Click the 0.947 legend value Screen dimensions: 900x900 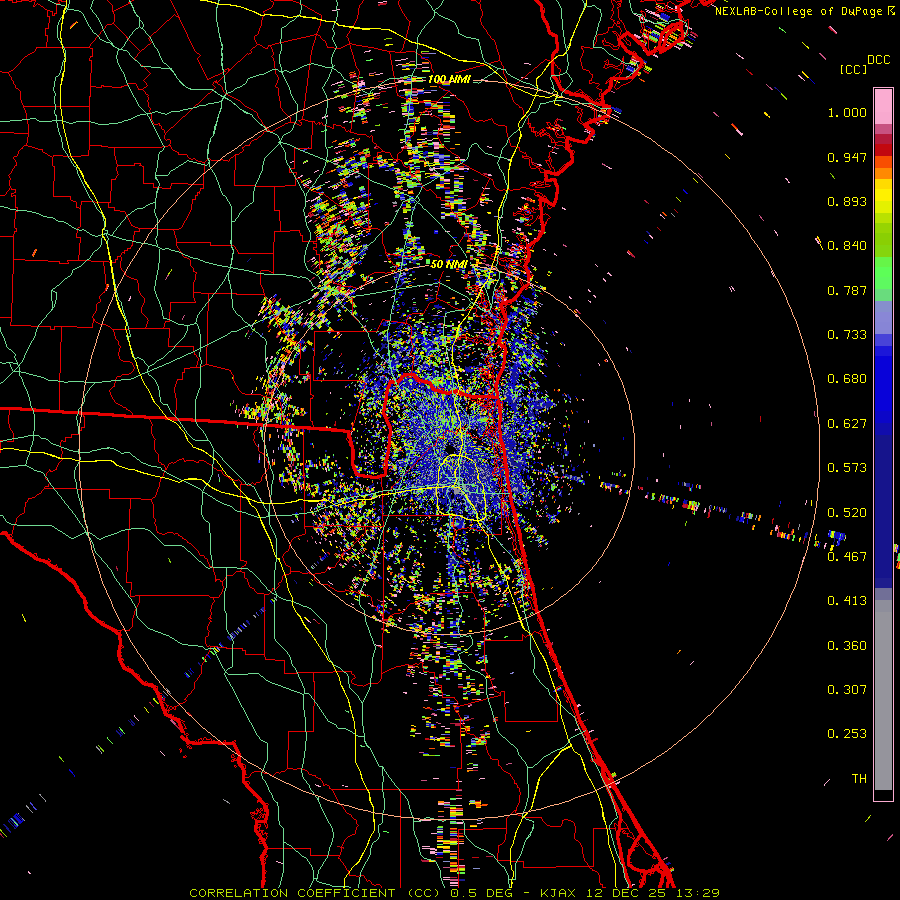pos(847,157)
